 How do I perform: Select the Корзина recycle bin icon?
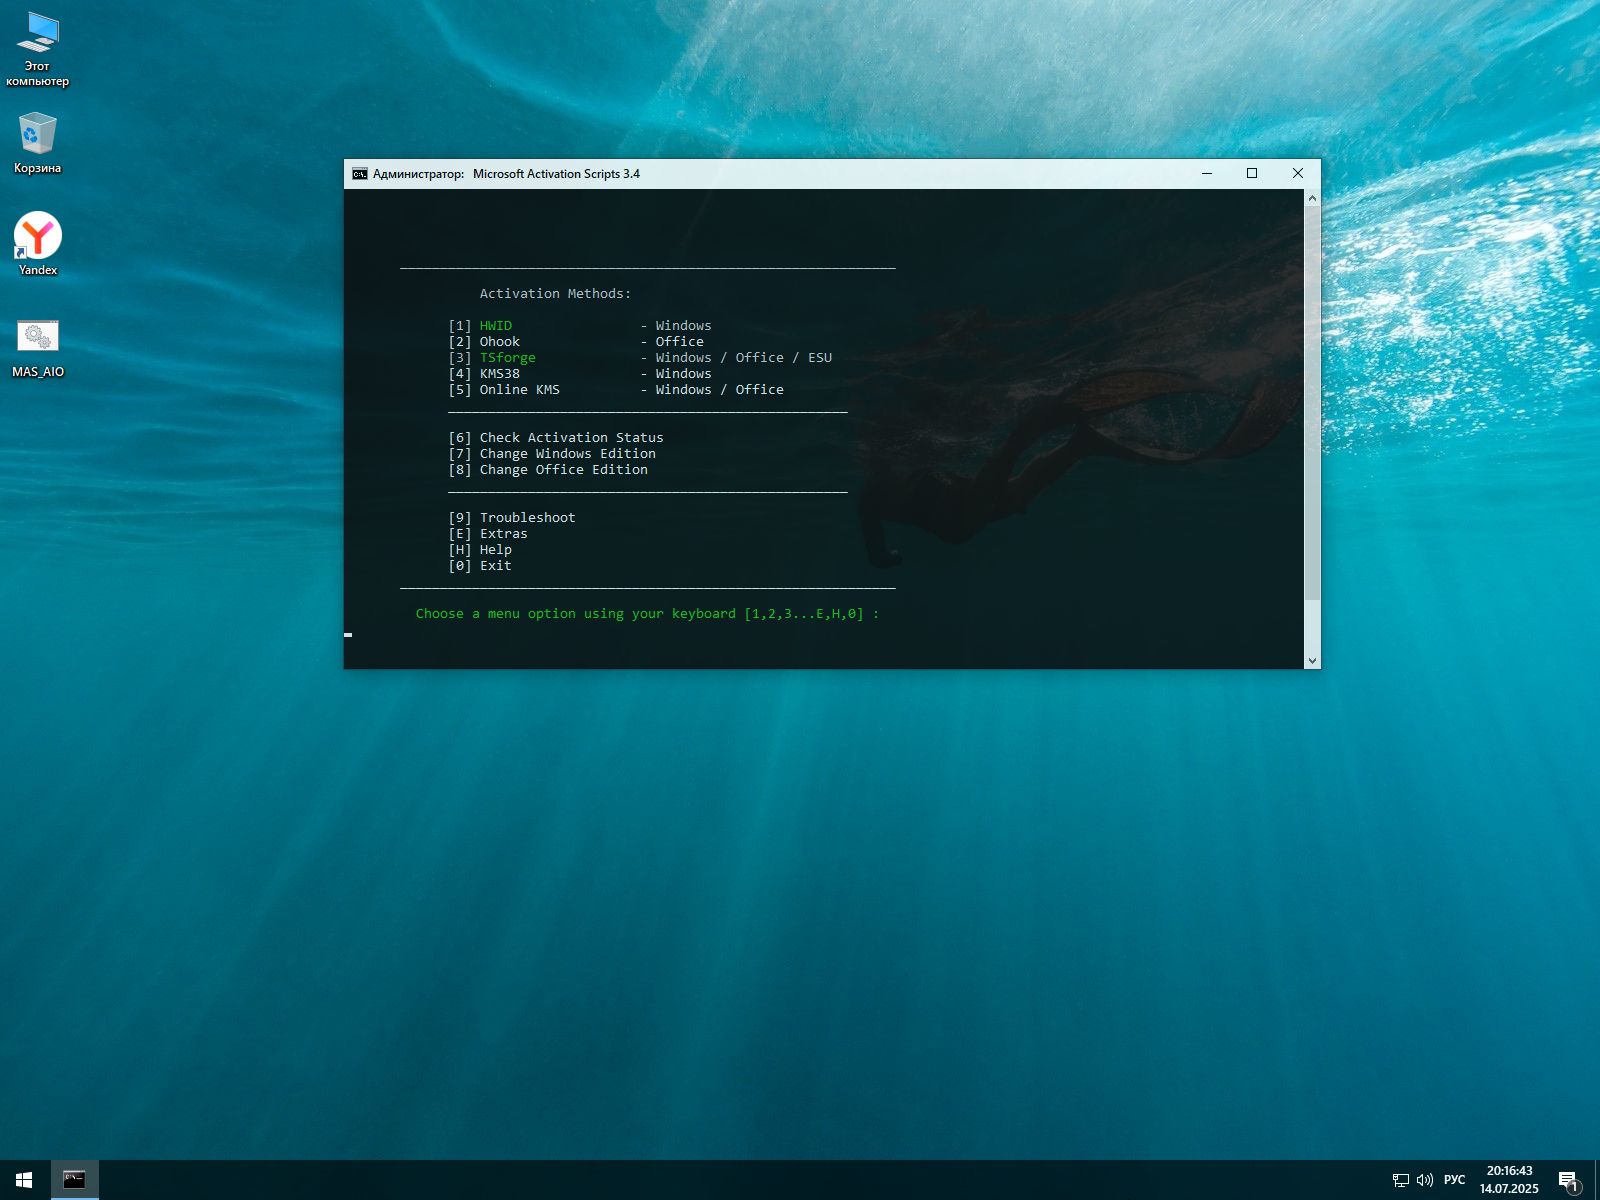coord(38,142)
